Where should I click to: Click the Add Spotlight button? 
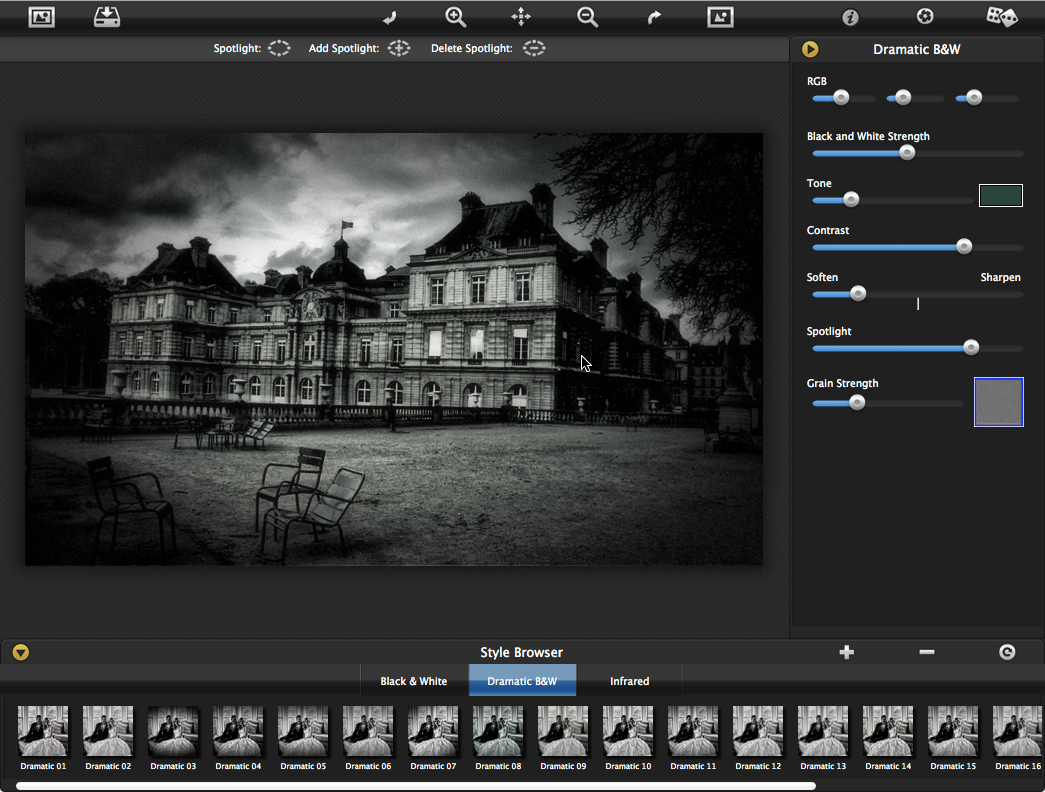399,48
